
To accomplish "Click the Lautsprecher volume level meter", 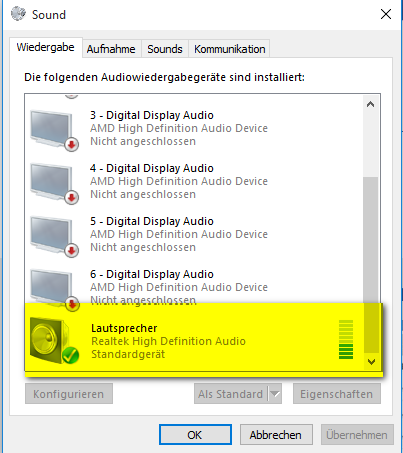I will (x=346, y=339).
